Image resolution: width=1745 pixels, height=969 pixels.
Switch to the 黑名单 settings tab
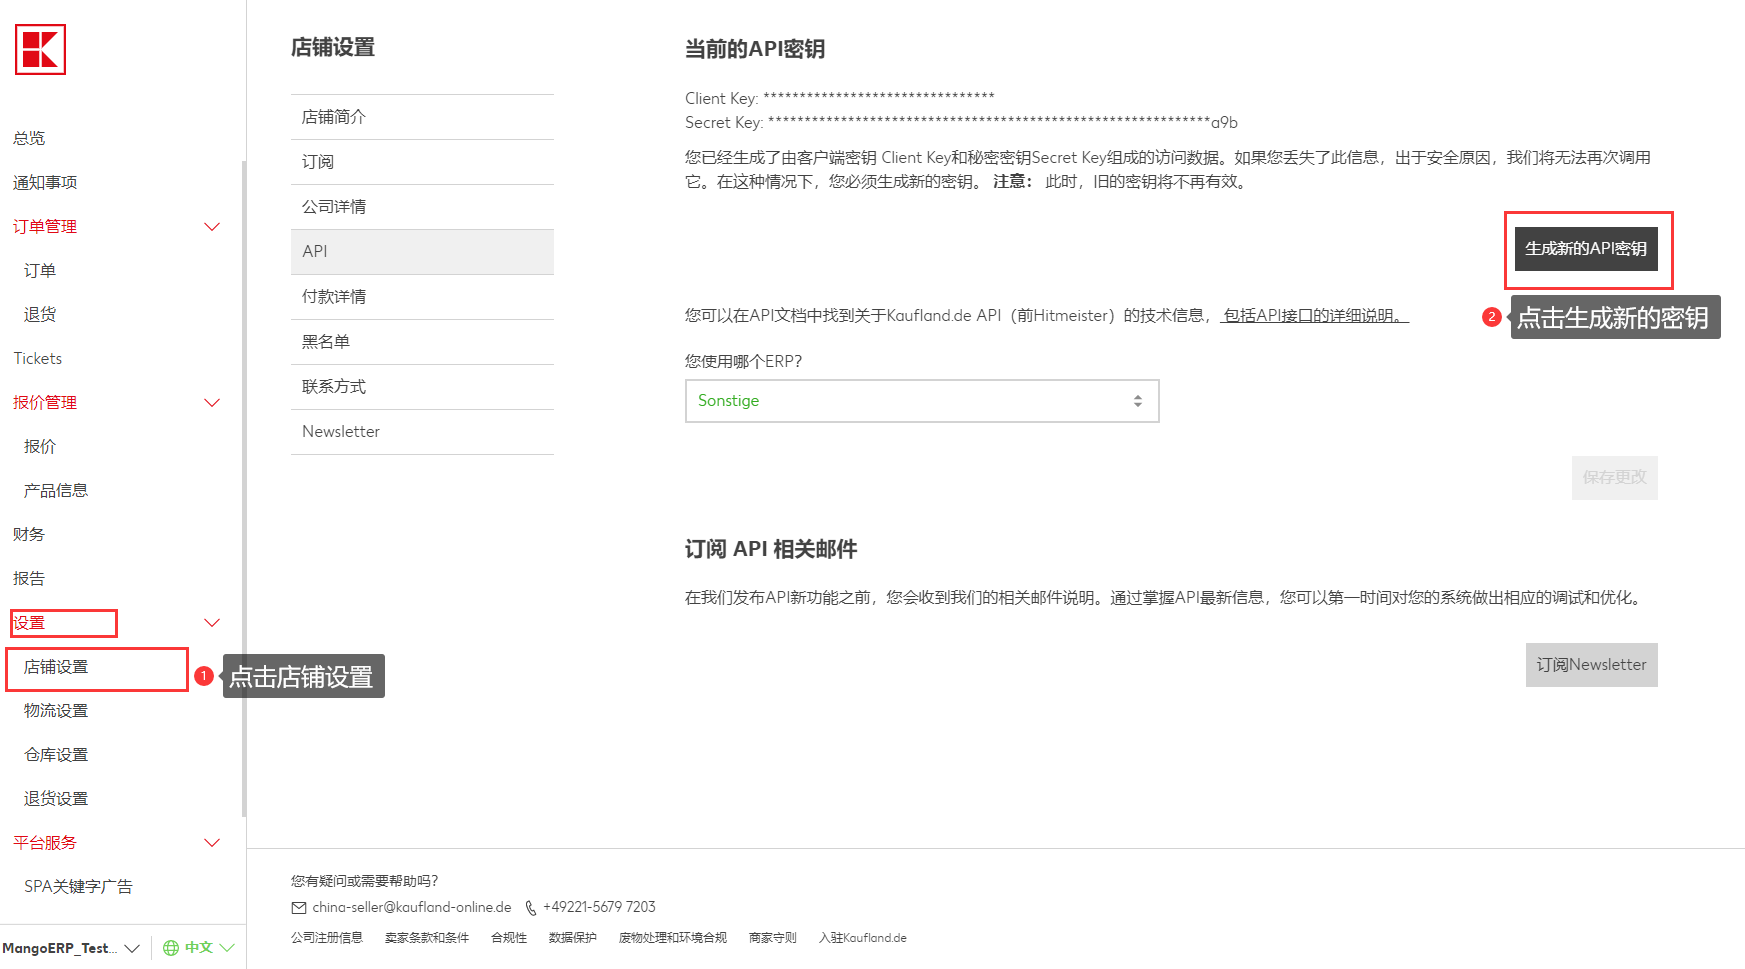click(422, 342)
